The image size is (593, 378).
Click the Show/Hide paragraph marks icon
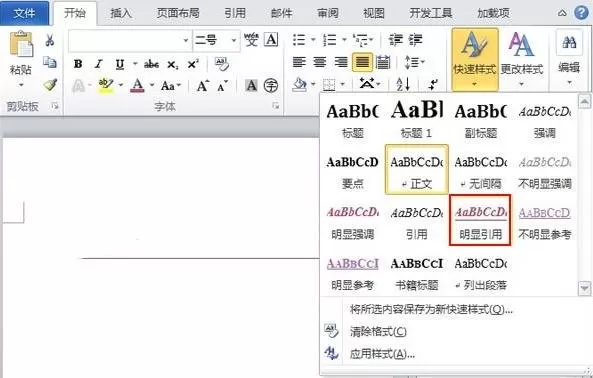(433, 84)
